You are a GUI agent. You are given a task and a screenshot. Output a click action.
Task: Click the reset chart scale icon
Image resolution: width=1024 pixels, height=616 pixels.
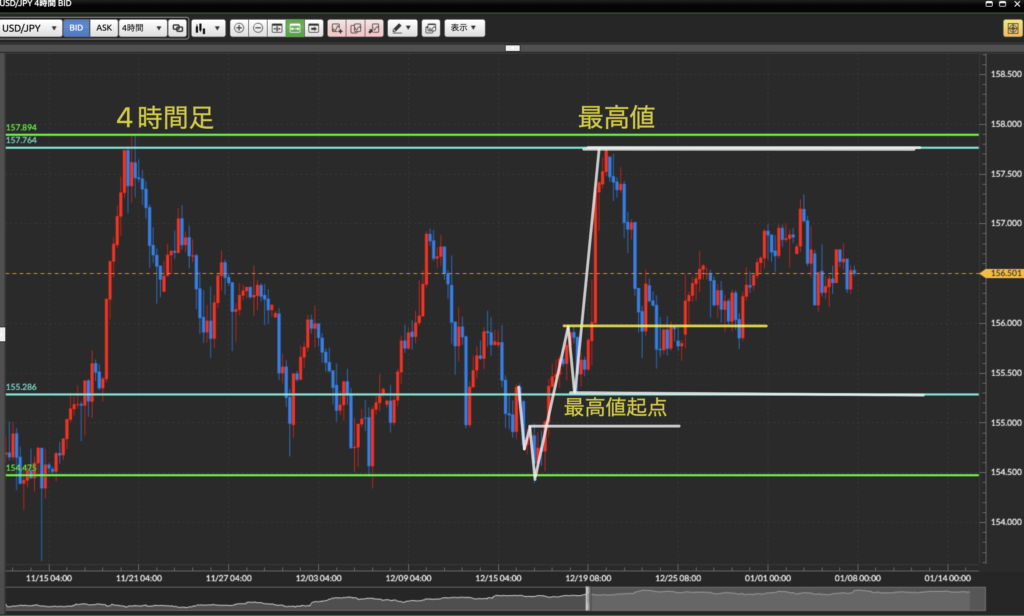pos(277,28)
